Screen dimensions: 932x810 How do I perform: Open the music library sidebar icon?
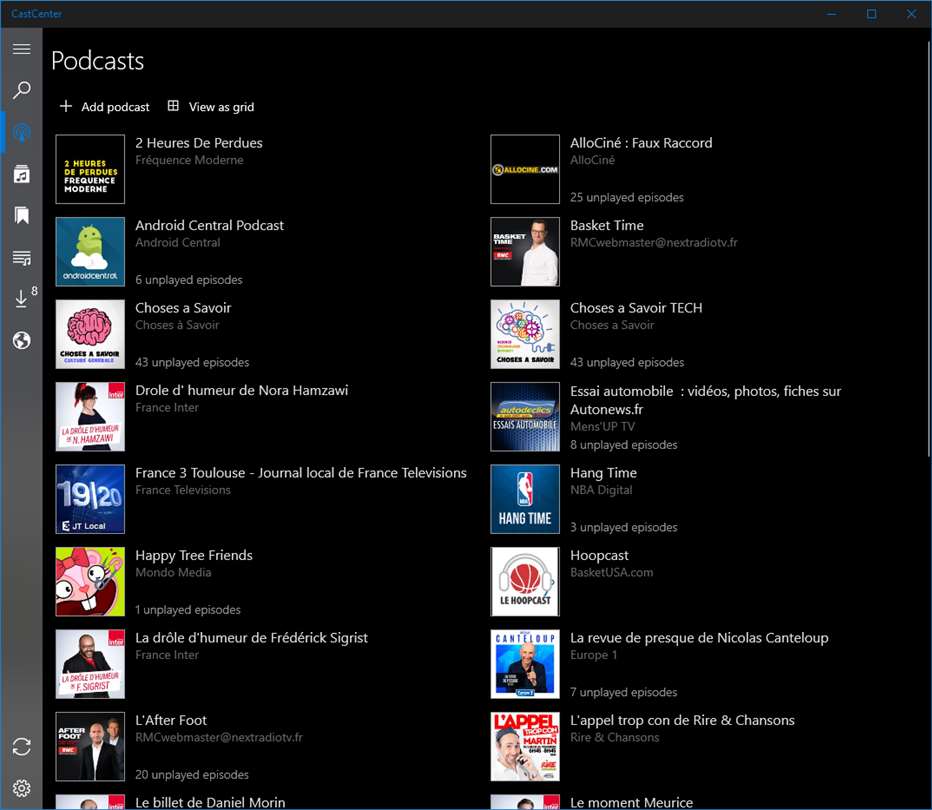click(x=21, y=174)
